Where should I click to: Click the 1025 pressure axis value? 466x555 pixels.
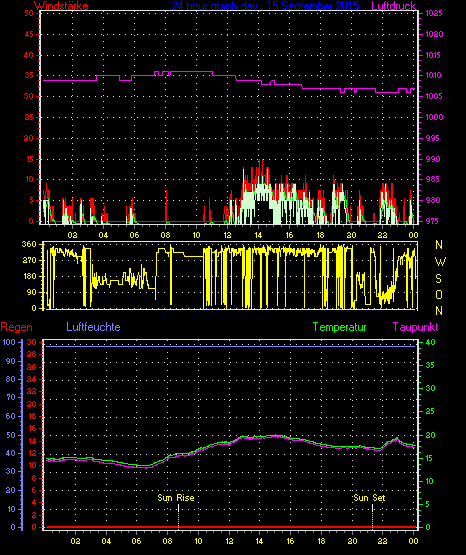434,13
